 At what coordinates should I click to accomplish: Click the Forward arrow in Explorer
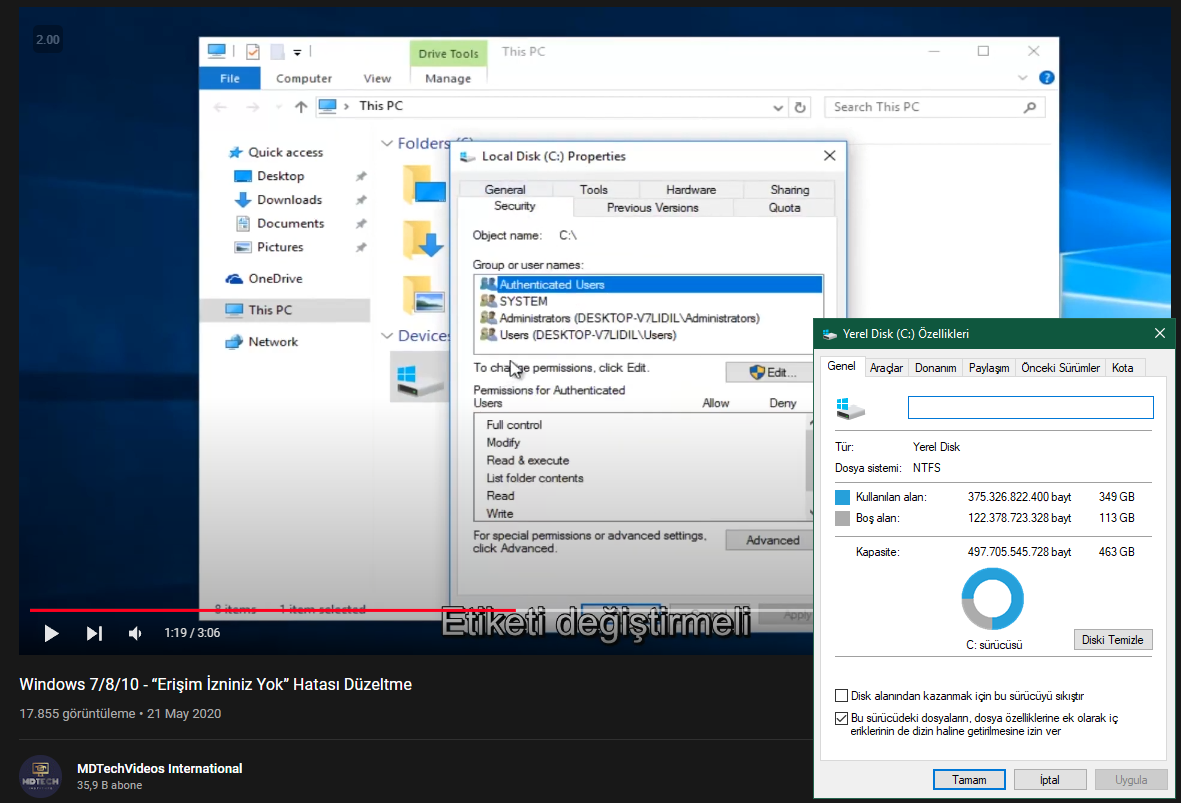253,107
